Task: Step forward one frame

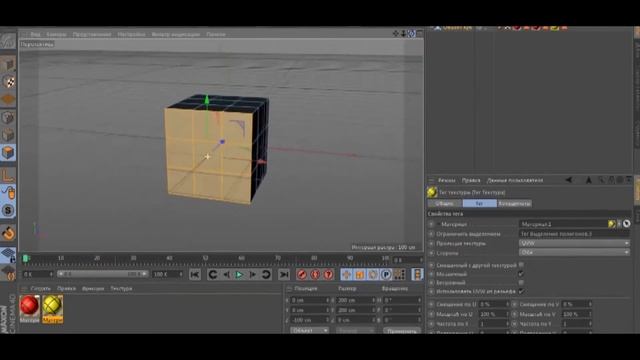Action: (x=253, y=275)
